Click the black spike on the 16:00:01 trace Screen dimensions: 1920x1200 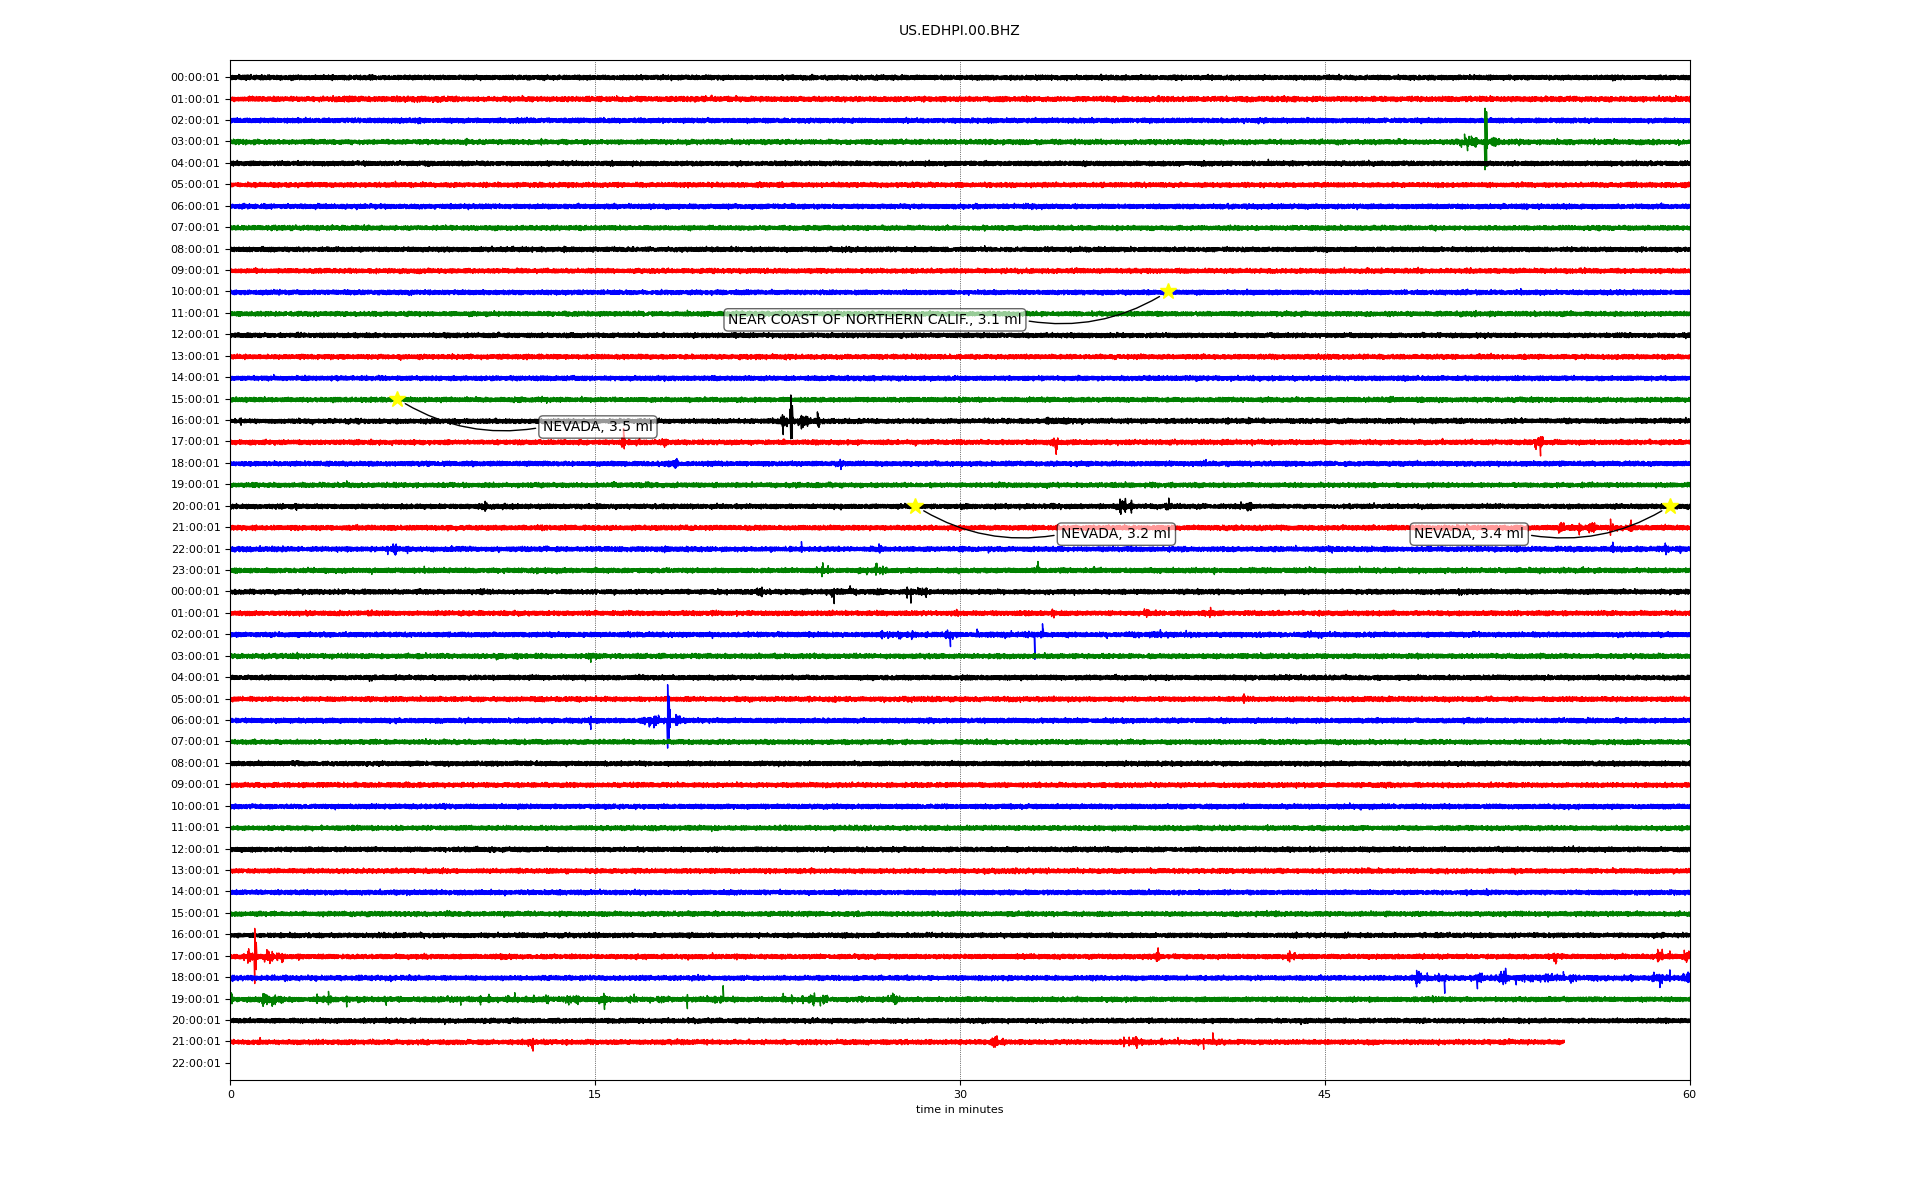(x=791, y=418)
